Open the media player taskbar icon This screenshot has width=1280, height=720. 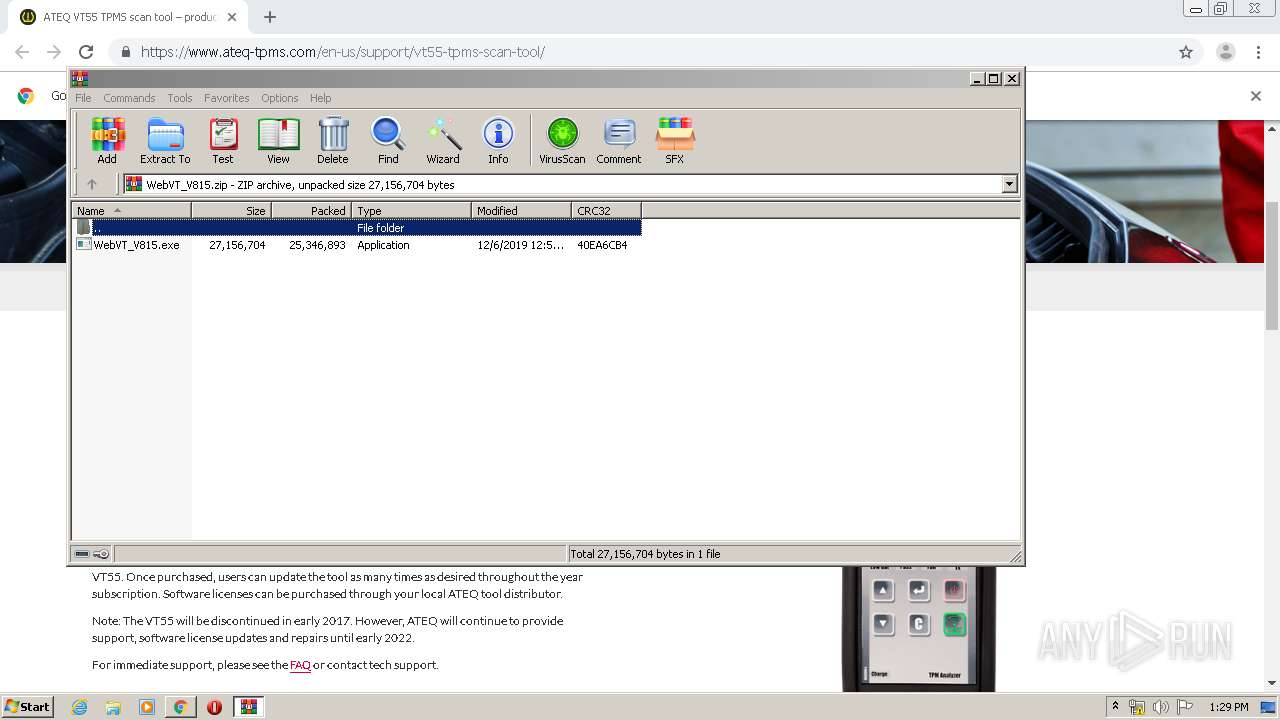[x=147, y=707]
